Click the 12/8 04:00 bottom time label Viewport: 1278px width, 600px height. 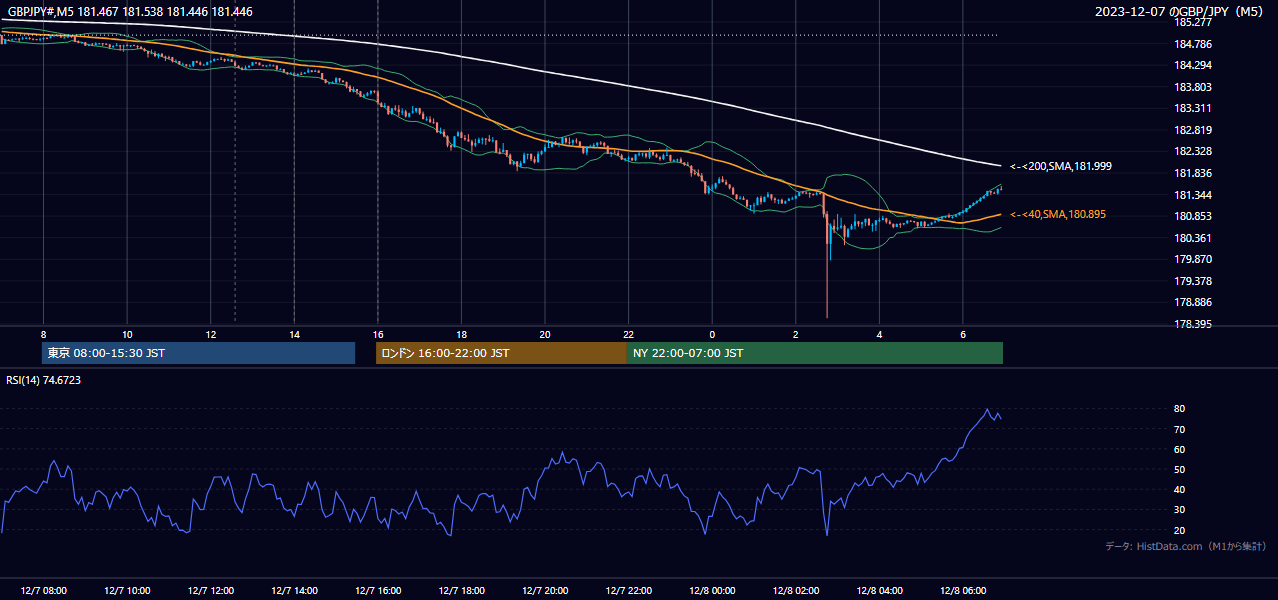879,591
